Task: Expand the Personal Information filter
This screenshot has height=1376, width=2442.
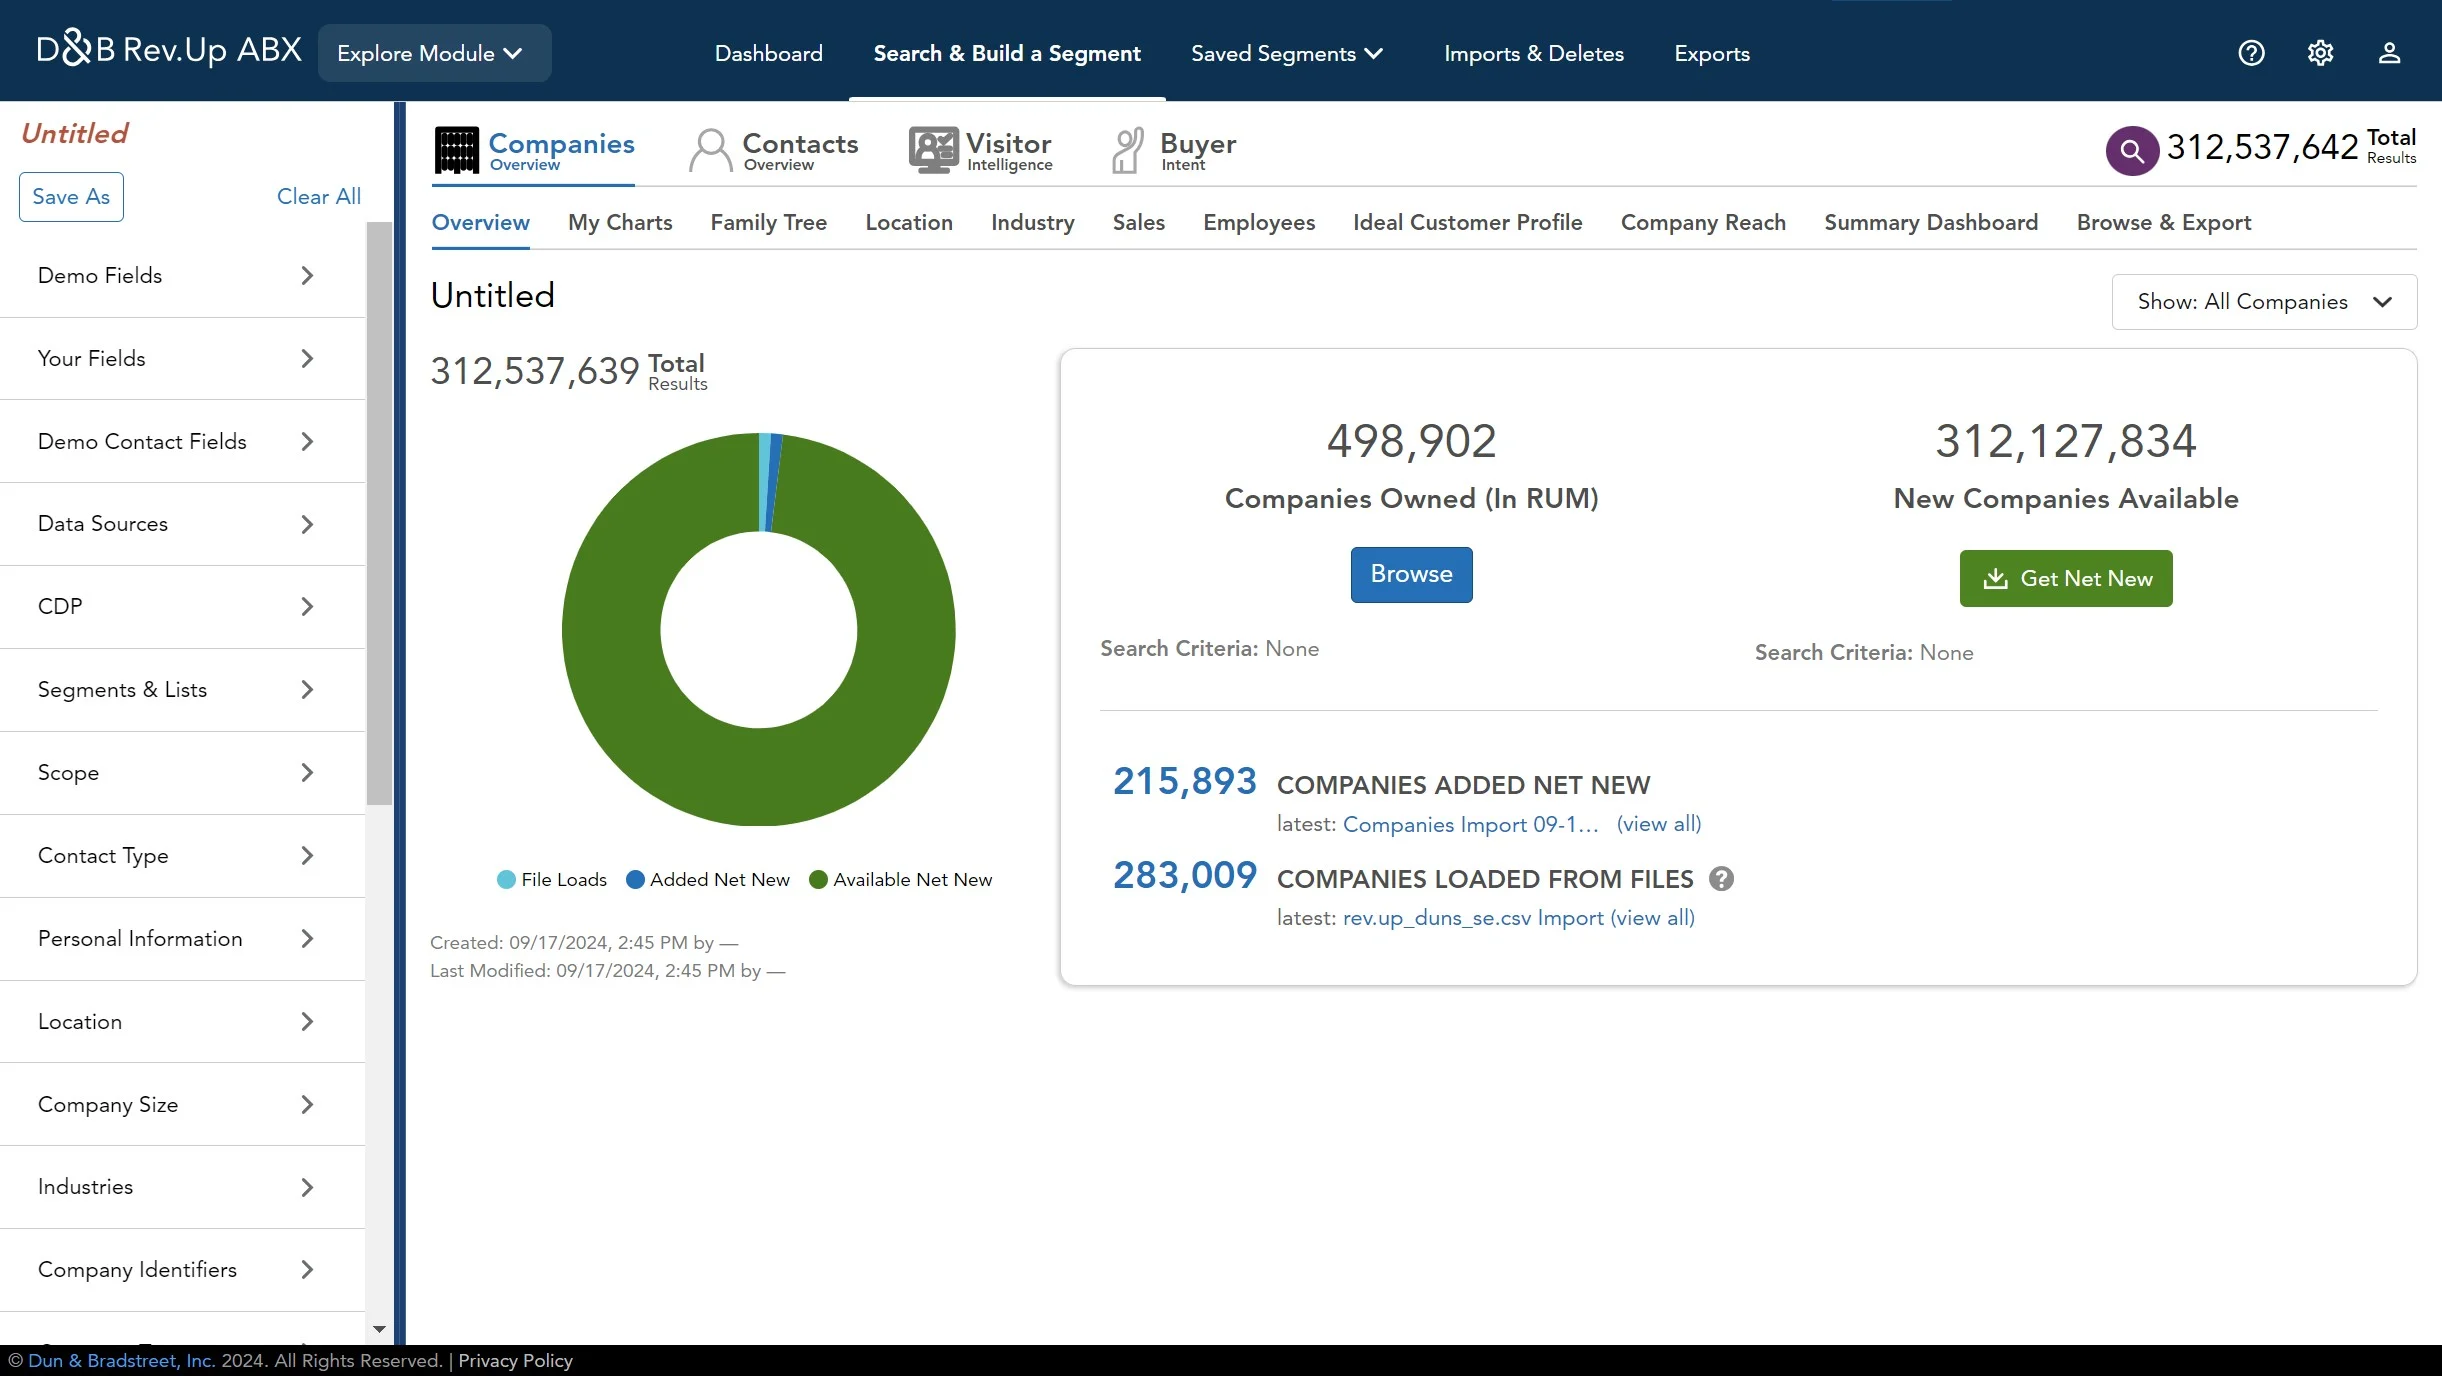Action: (x=182, y=939)
